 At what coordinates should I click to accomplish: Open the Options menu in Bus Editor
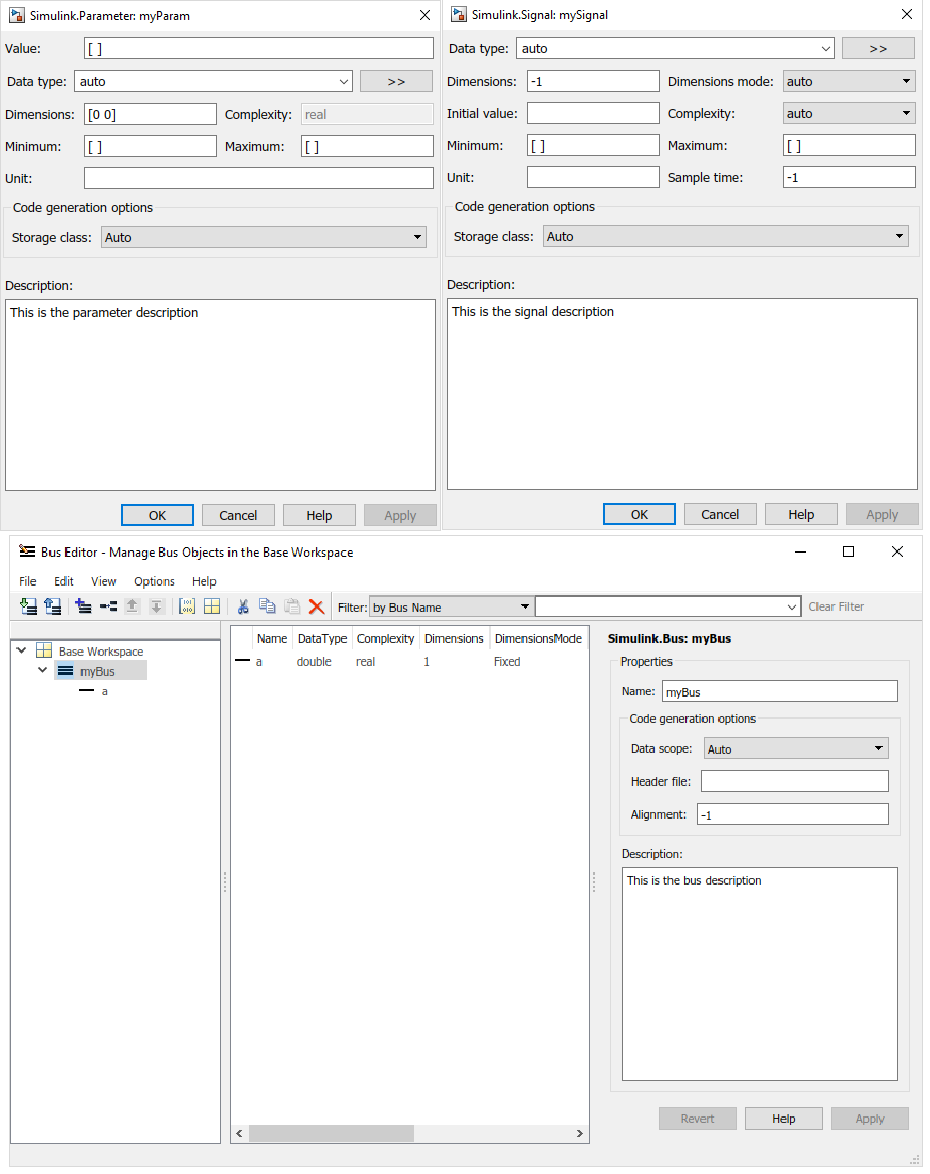click(x=154, y=581)
